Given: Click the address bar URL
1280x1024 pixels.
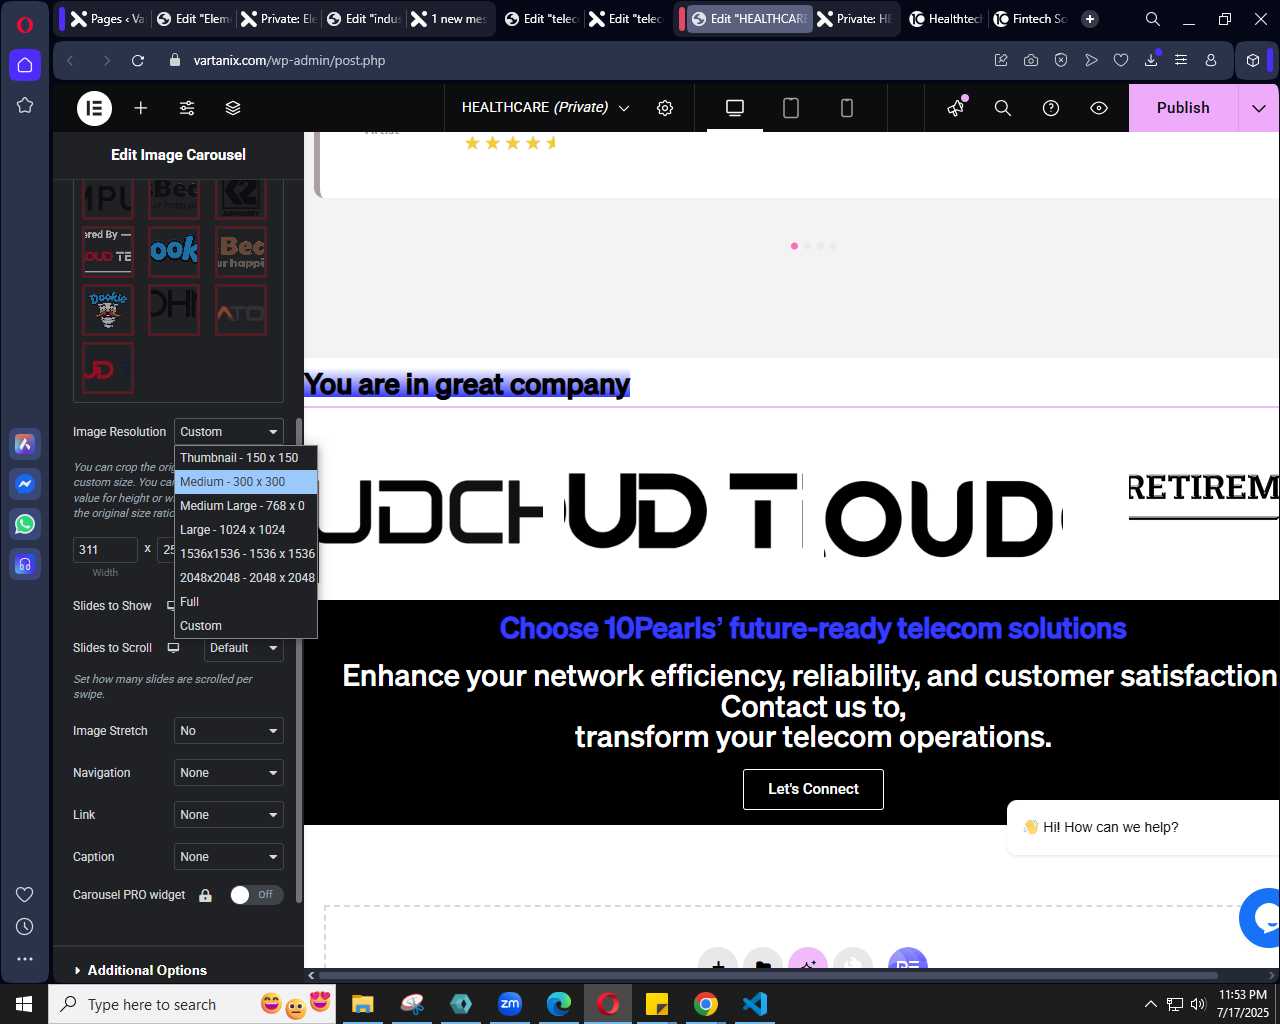Looking at the screenshot, I should click(x=289, y=60).
